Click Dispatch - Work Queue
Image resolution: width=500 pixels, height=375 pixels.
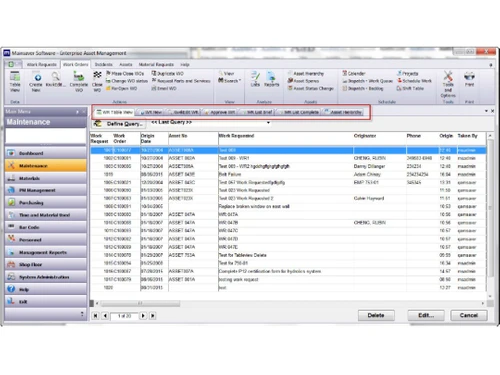tap(367, 81)
